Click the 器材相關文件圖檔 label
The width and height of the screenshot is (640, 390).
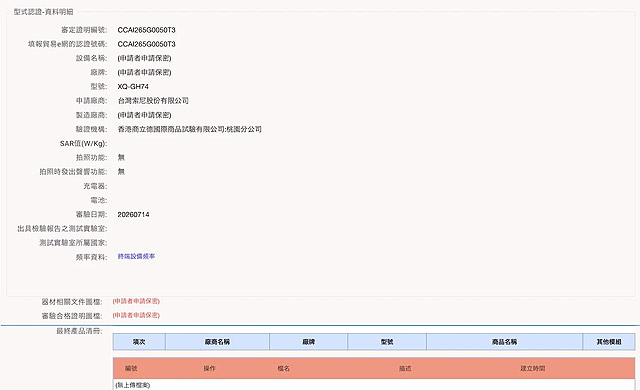[72, 302]
